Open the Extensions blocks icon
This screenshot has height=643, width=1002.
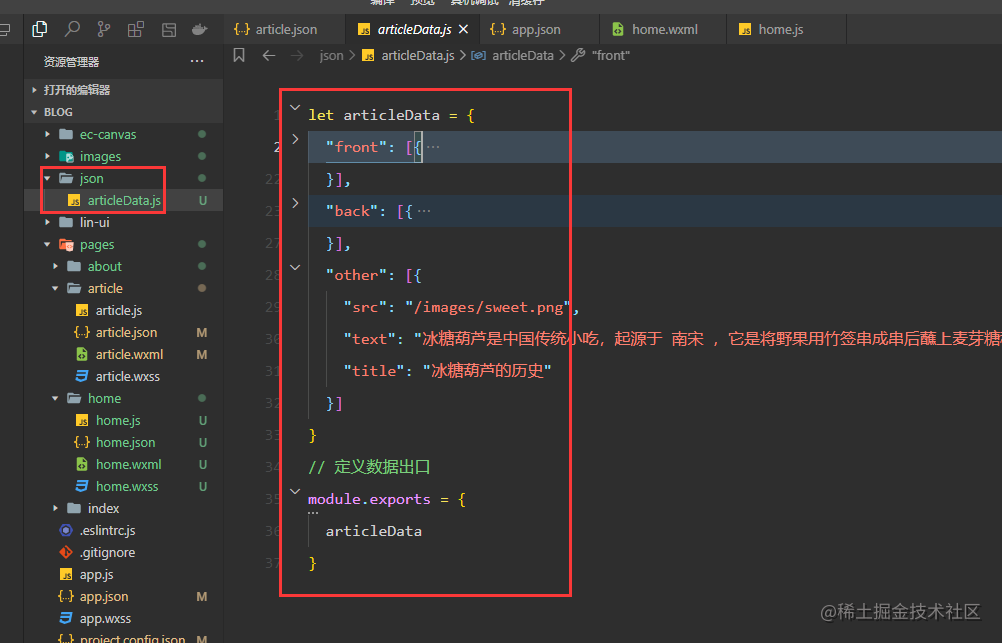click(135, 29)
